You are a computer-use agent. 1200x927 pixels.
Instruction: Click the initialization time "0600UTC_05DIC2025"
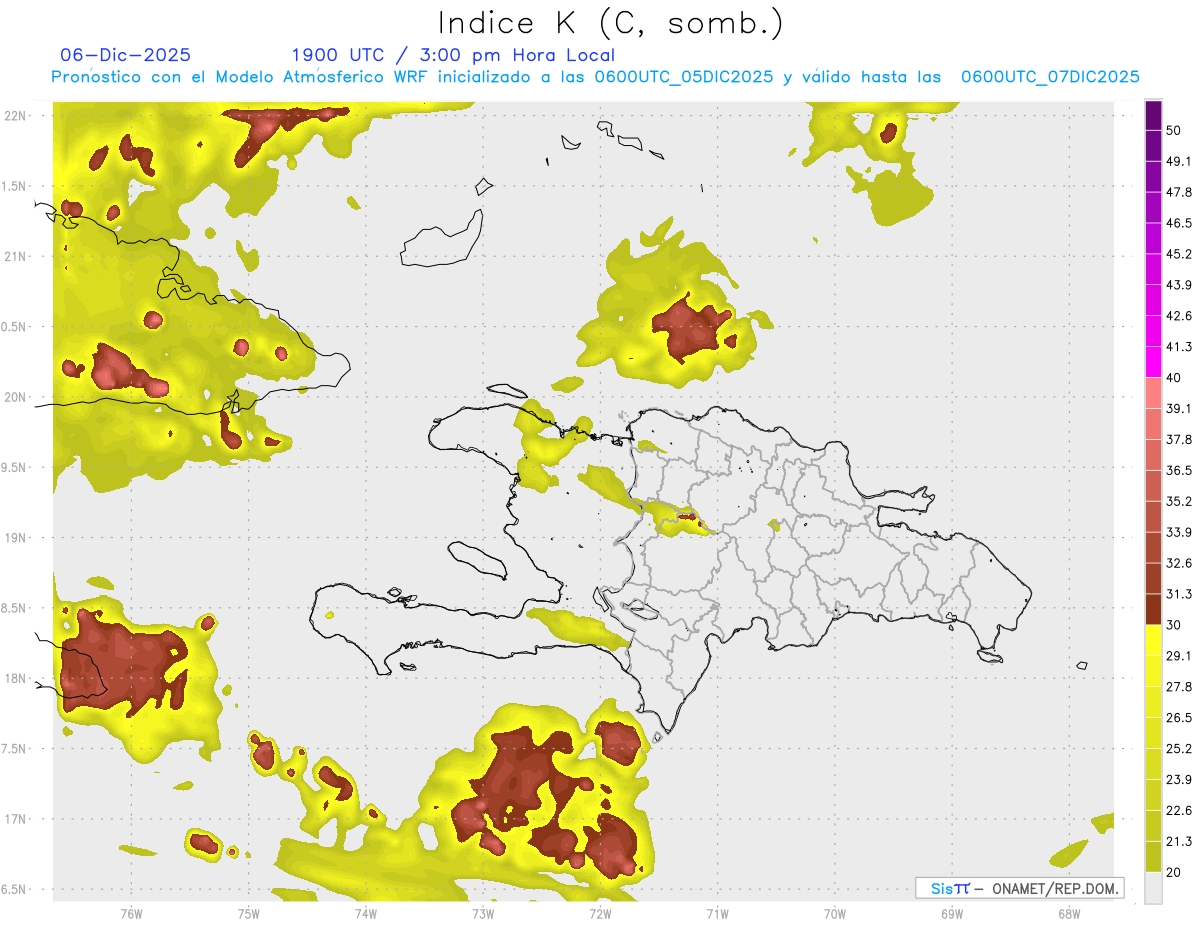[x=684, y=77]
